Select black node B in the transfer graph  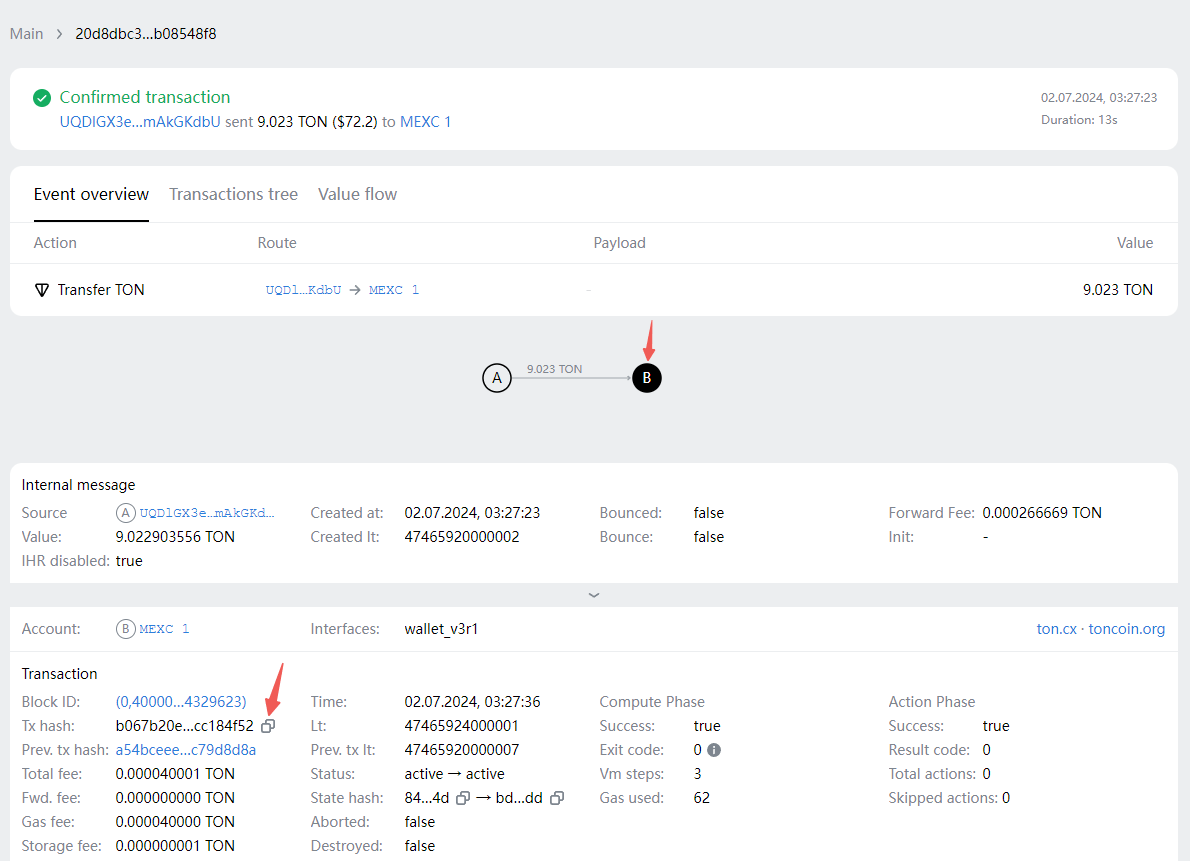click(647, 378)
